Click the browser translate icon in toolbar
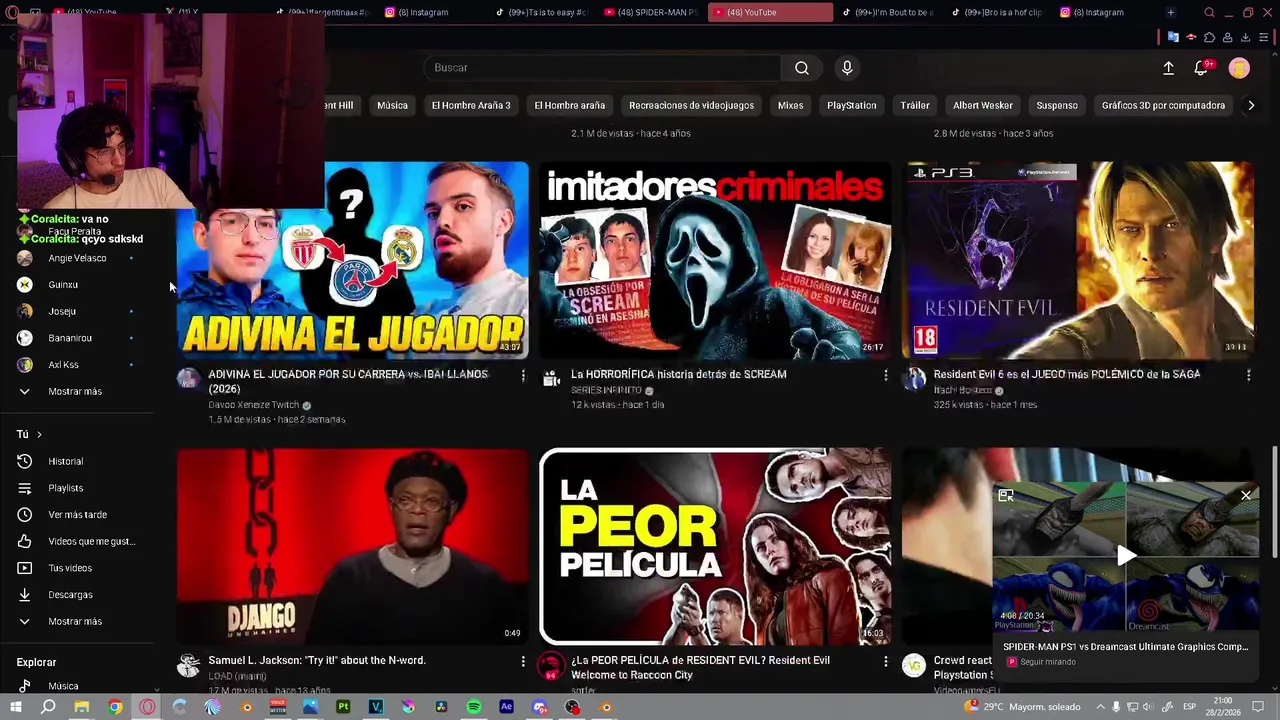This screenshot has width=1280, height=720. 1173,37
